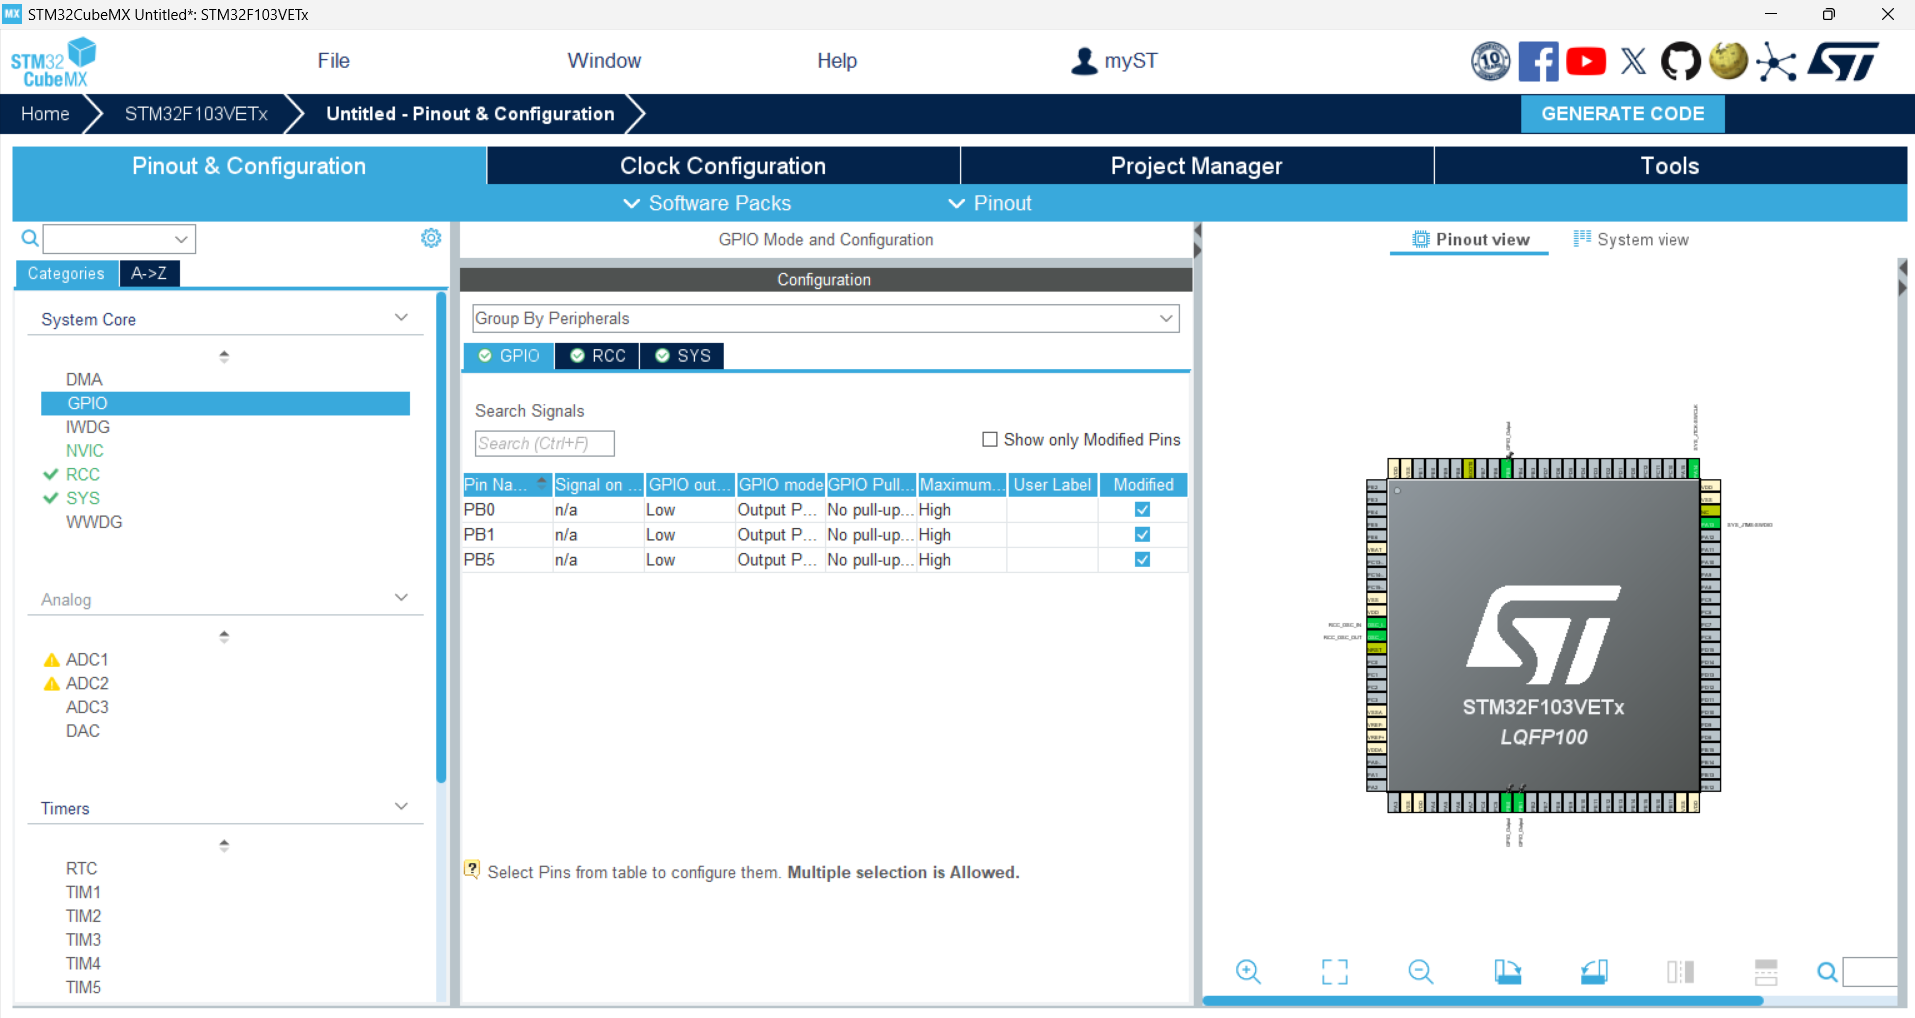
Task: Click the Pinout view chip icon
Action: point(1421,239)
